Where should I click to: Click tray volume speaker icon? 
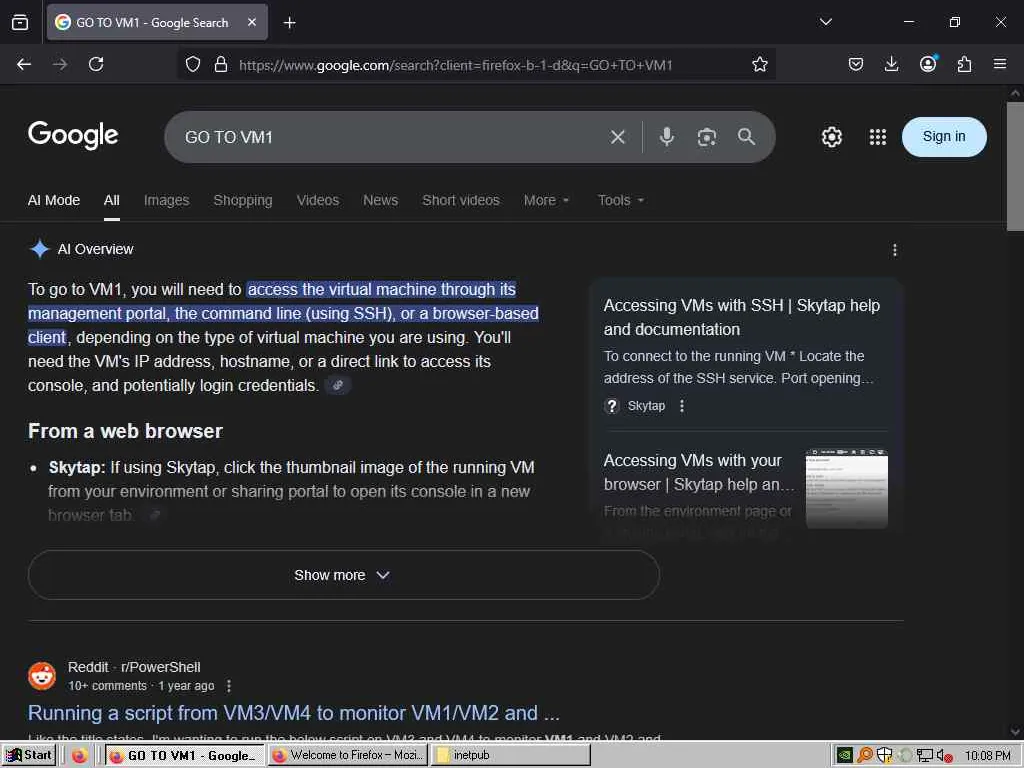pos(944,756)
